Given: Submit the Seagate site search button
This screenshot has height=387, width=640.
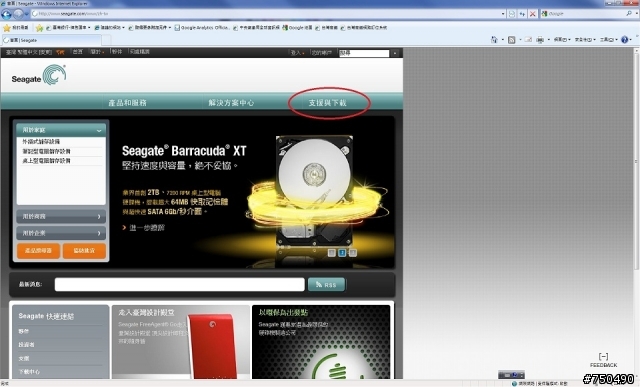Looking at the screenshot, I should click(x=395, y=53).
